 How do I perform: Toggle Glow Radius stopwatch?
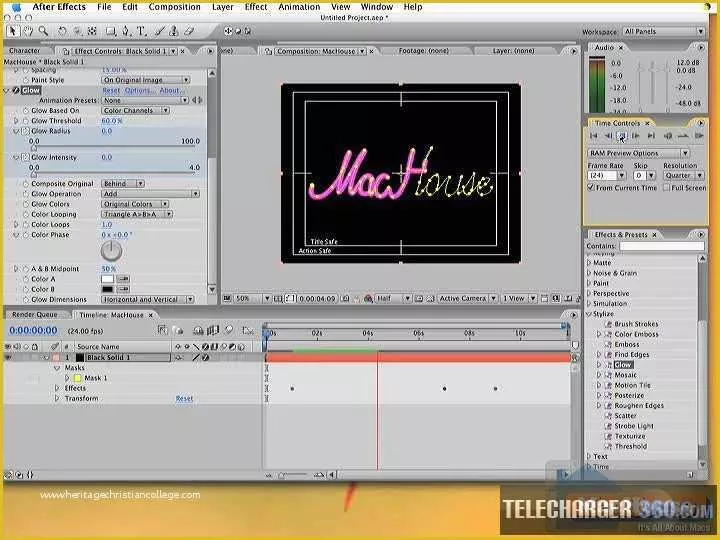tap(26, 131)
